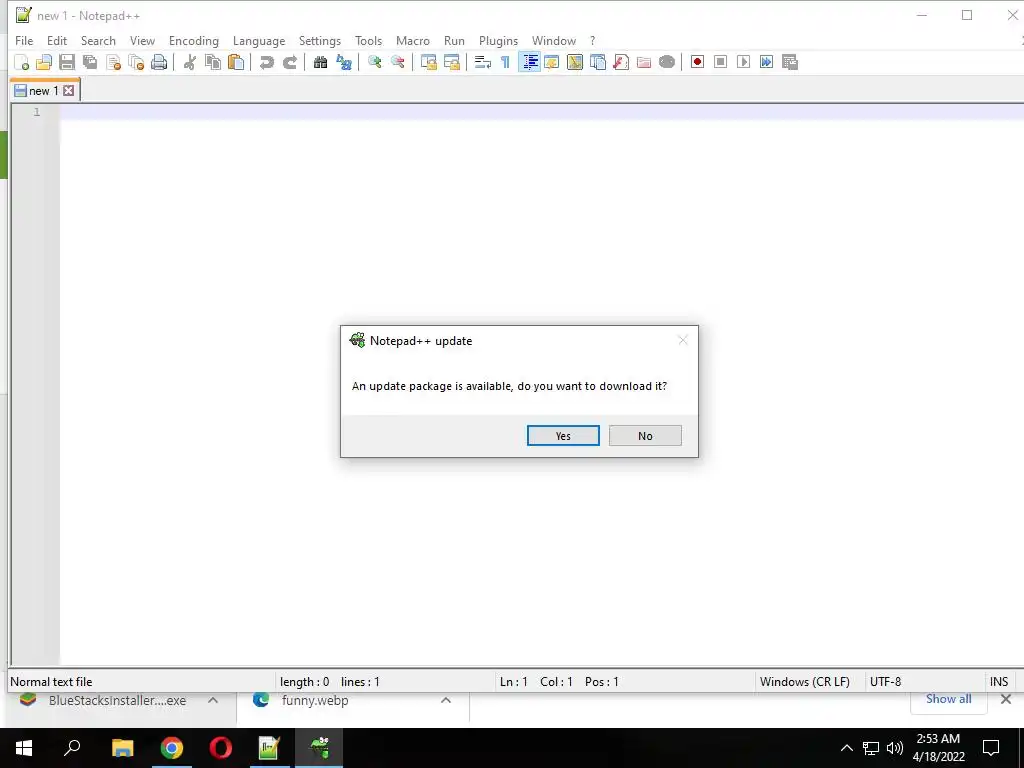
Task: Click the Zoom Out magnifier icon
Action: pos(397,62)
